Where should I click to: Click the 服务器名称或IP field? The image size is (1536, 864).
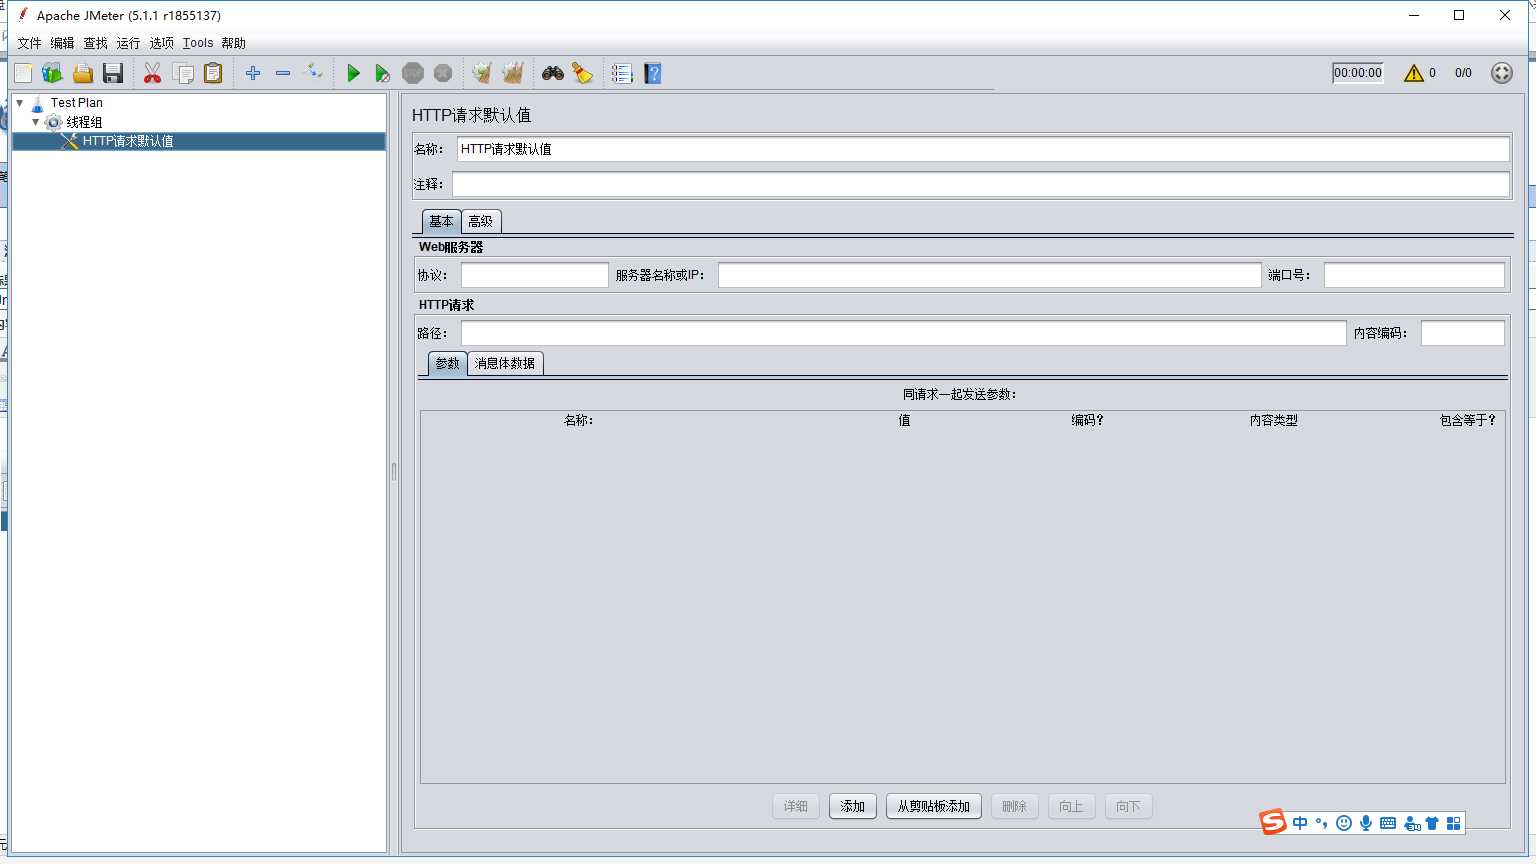click(990, 275)
